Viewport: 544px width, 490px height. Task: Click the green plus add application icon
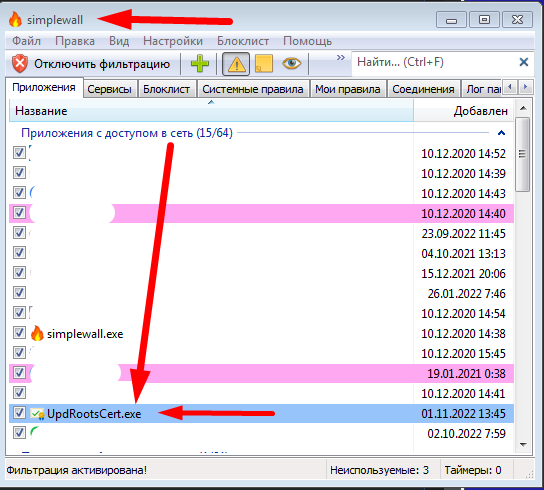click(x=200, y=64)
